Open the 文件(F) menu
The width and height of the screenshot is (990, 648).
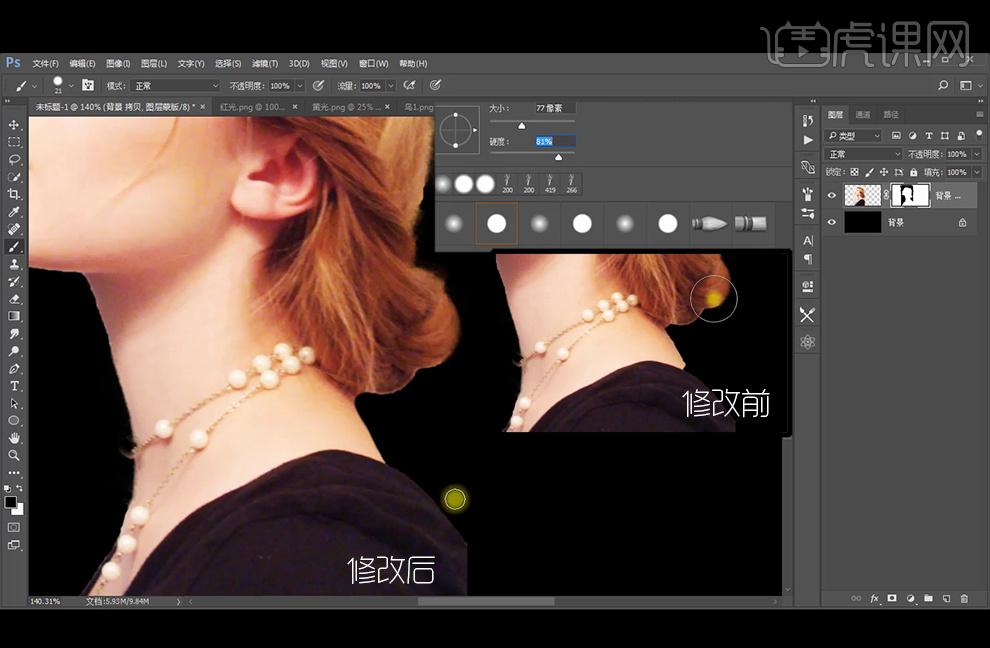pos(45,64)
